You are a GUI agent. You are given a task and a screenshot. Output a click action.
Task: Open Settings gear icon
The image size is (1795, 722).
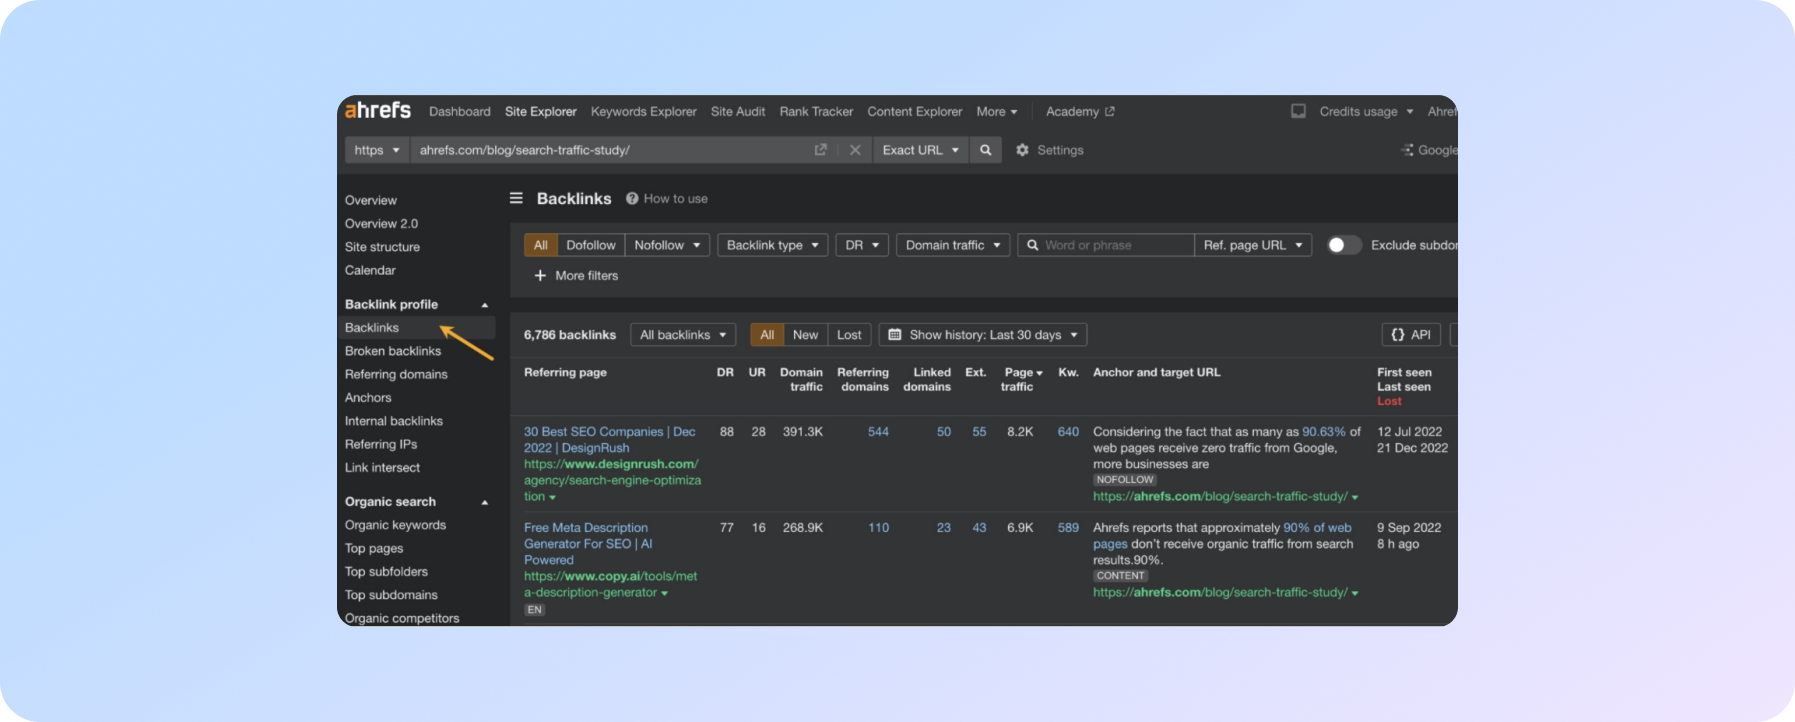click(1022, 150)
